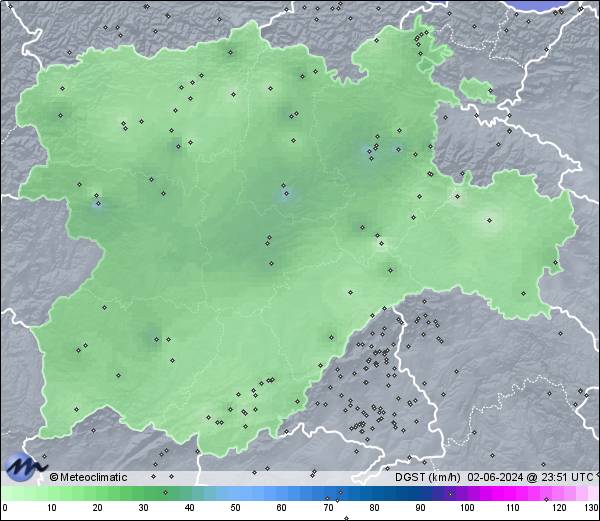Click the DGST (km/h) label
The height and width of the screenshot is (521, 600).
pyautogui.click(x=427, y=477)
